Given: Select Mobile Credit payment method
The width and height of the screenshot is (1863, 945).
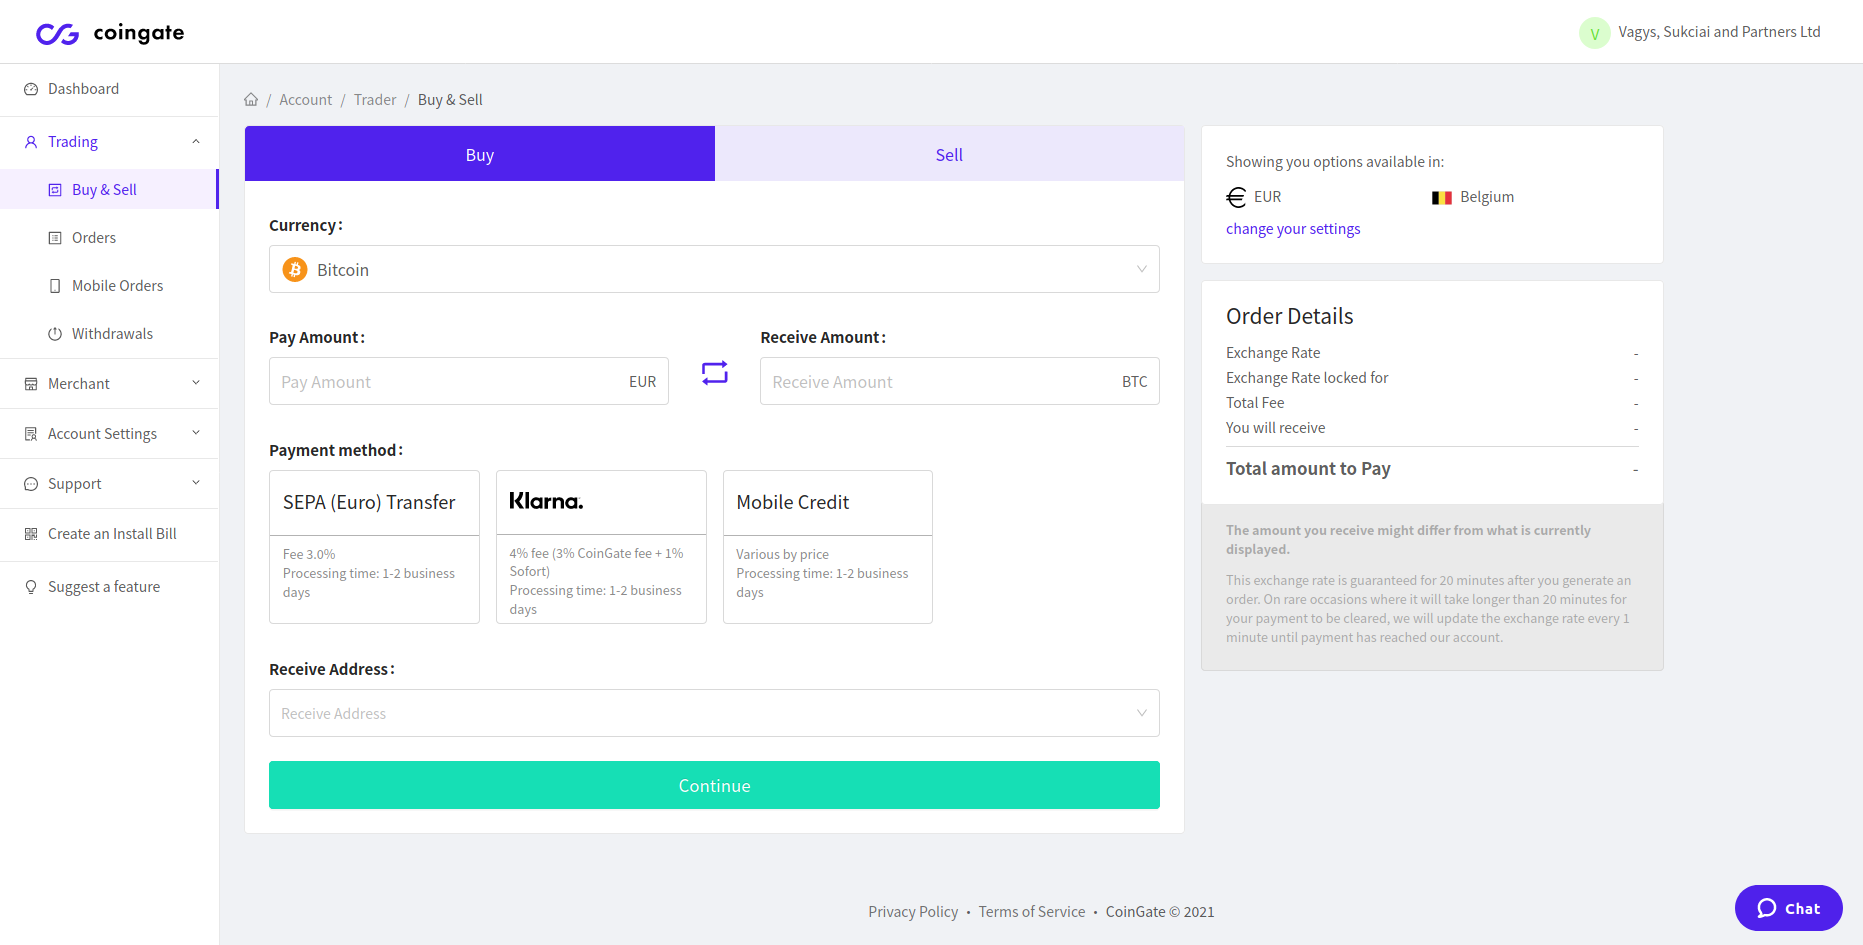Looking at the screenshot, I should [828, 547].
